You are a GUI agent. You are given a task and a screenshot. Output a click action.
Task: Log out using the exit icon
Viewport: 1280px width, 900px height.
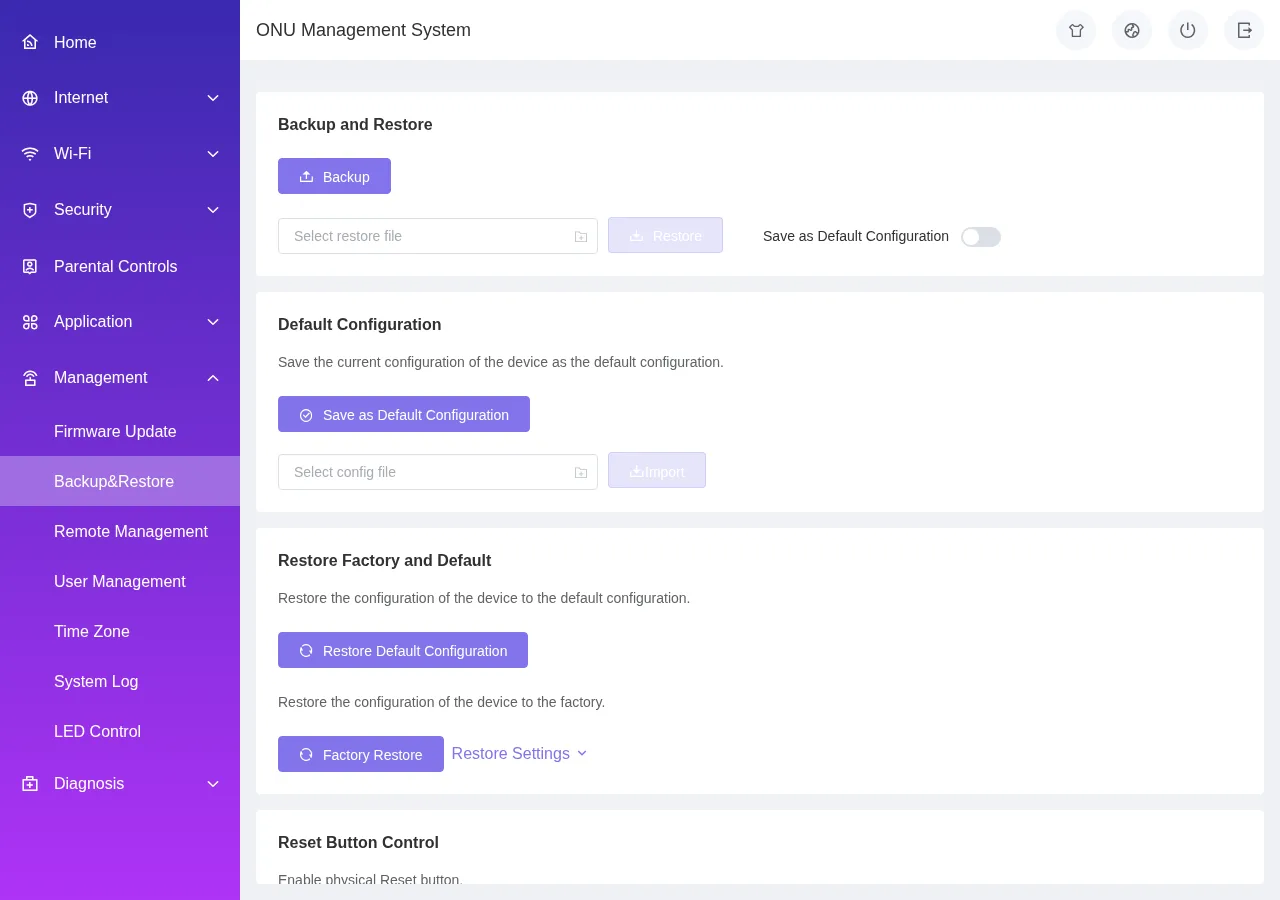point(1244,30)
